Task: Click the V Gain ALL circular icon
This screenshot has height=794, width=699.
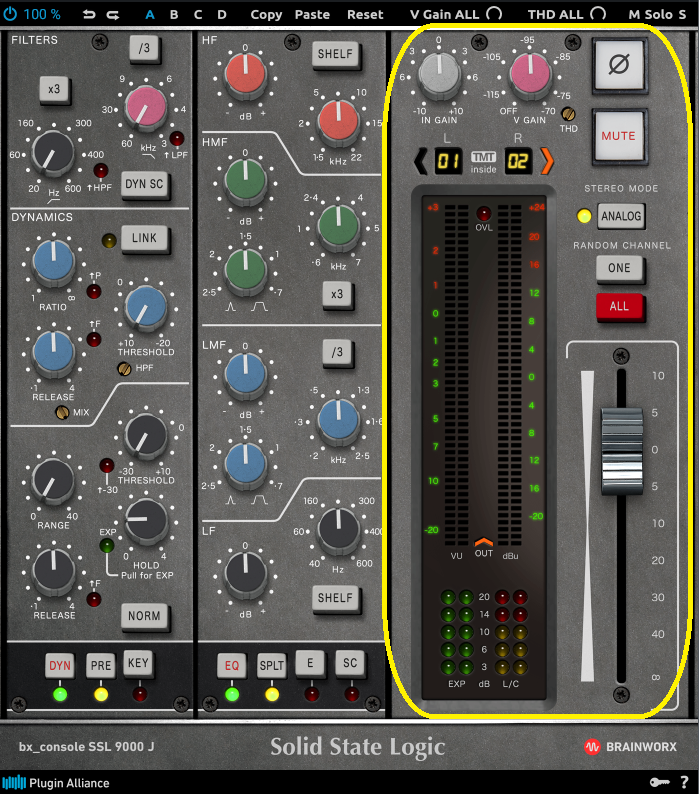Action: (x=494, y=14)
